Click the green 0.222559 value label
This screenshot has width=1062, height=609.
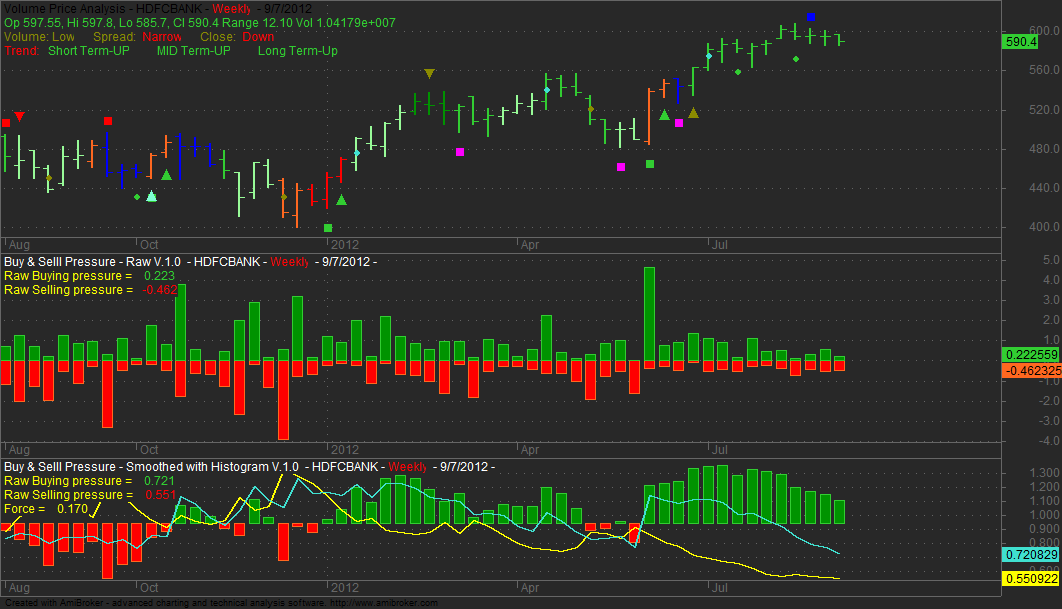point(1031,355)
